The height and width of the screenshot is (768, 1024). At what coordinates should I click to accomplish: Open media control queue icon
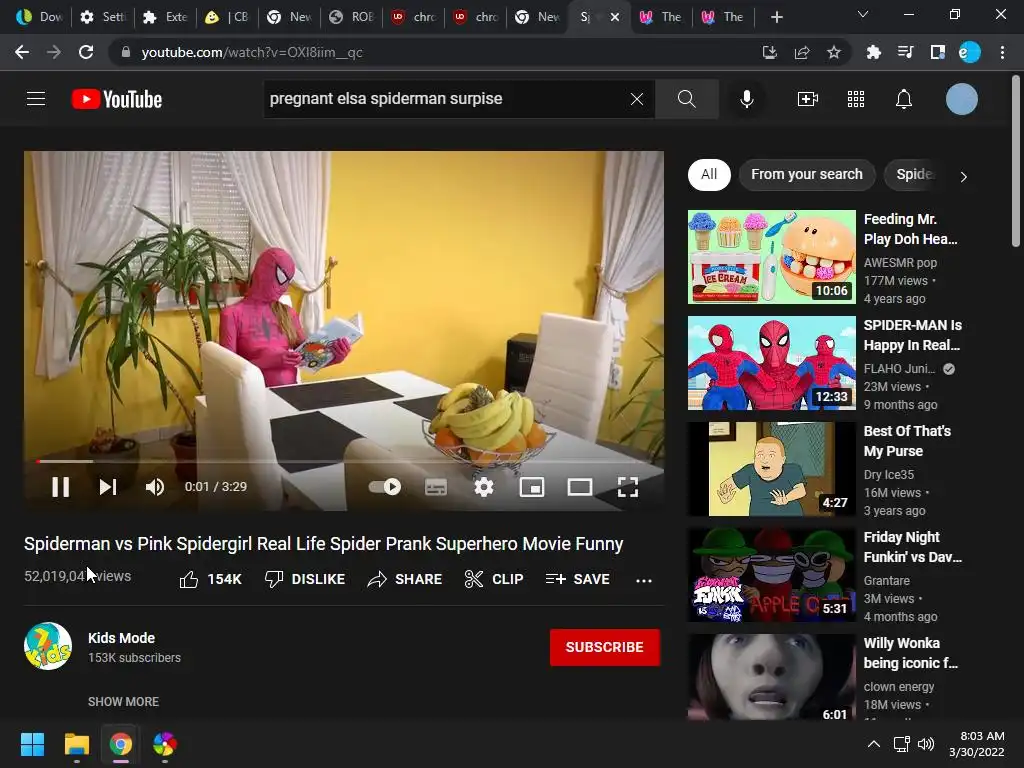[x=905, y=52]
